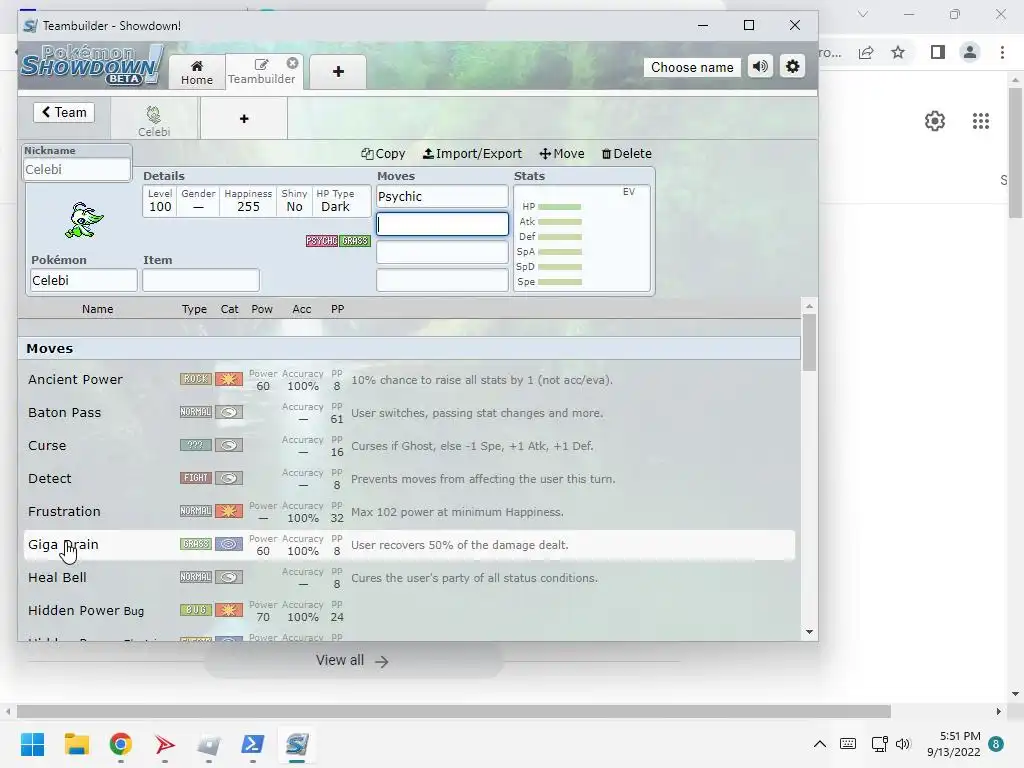Copy this Pokémon set
Image resolution: width=1024 pixels, height=768 pixels.
[x=383, y=153]
